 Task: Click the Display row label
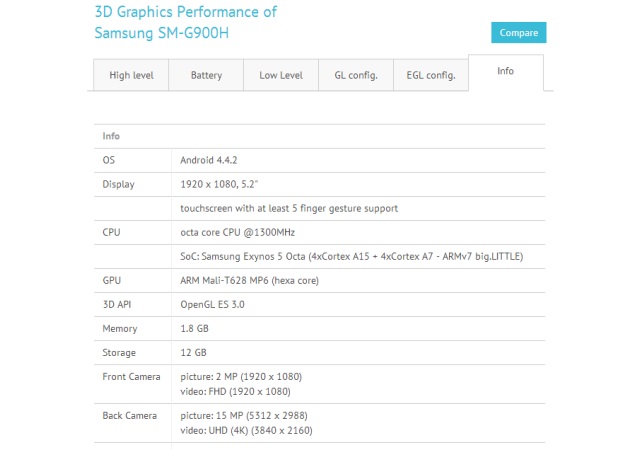[x=118, y=184]
